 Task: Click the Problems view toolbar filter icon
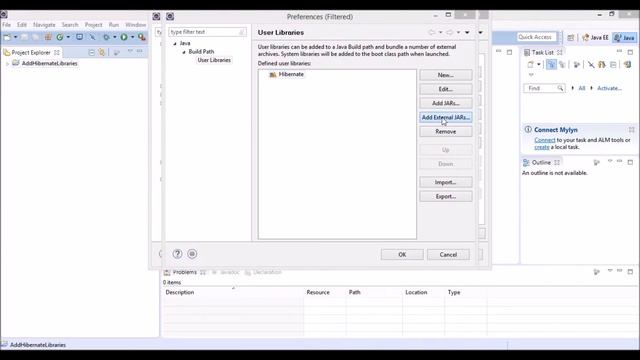(596, 272)
